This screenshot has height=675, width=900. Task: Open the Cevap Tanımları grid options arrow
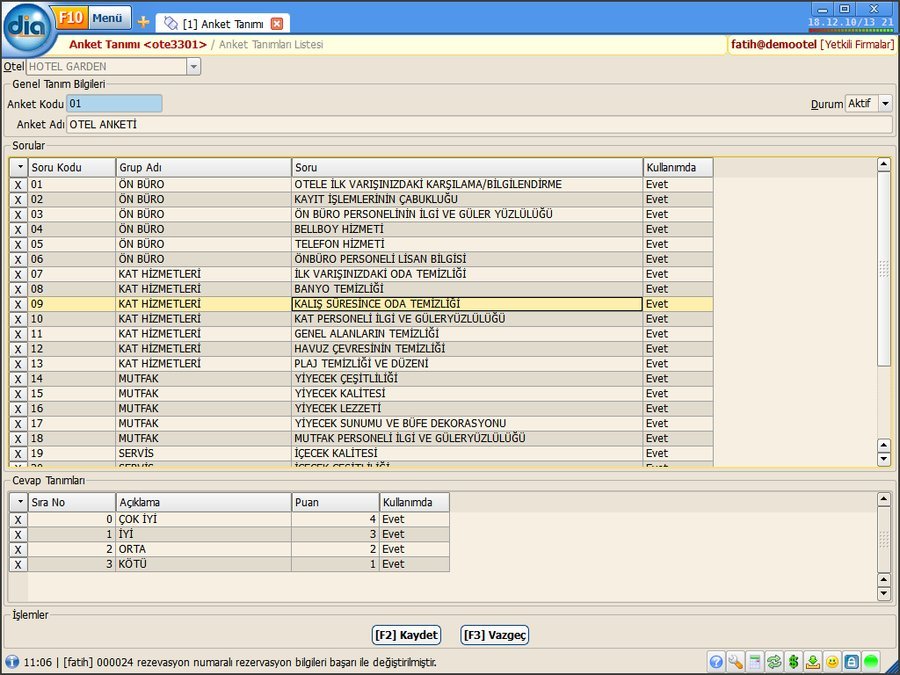tap(19, 502)
